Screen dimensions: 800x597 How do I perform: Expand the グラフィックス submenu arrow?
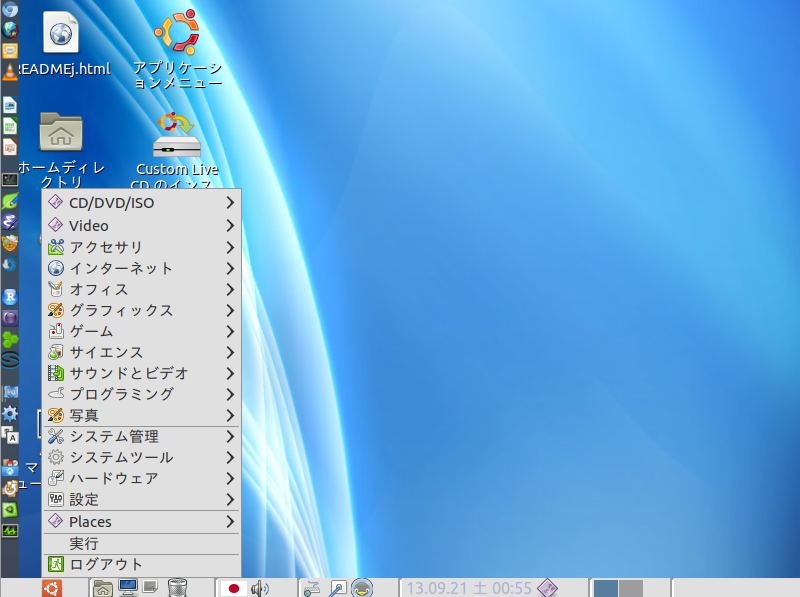pos(230,310)
